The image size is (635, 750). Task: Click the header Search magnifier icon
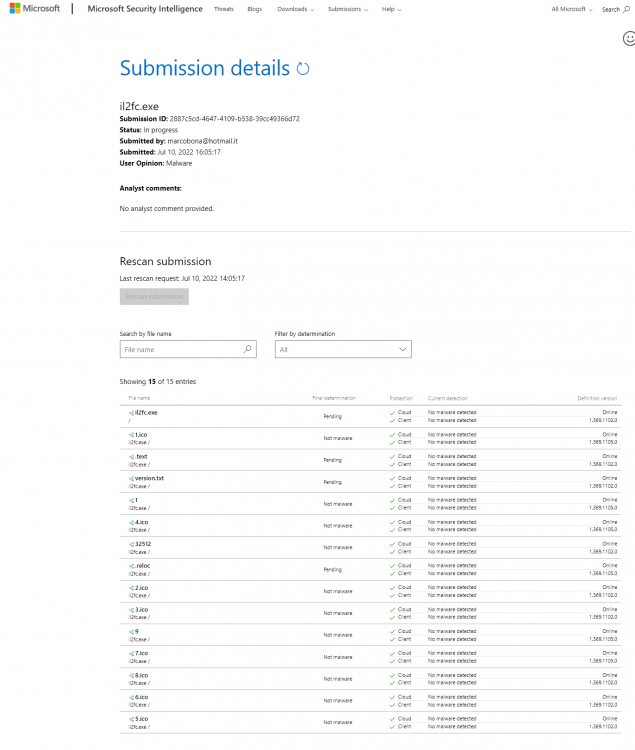point(626,9)
